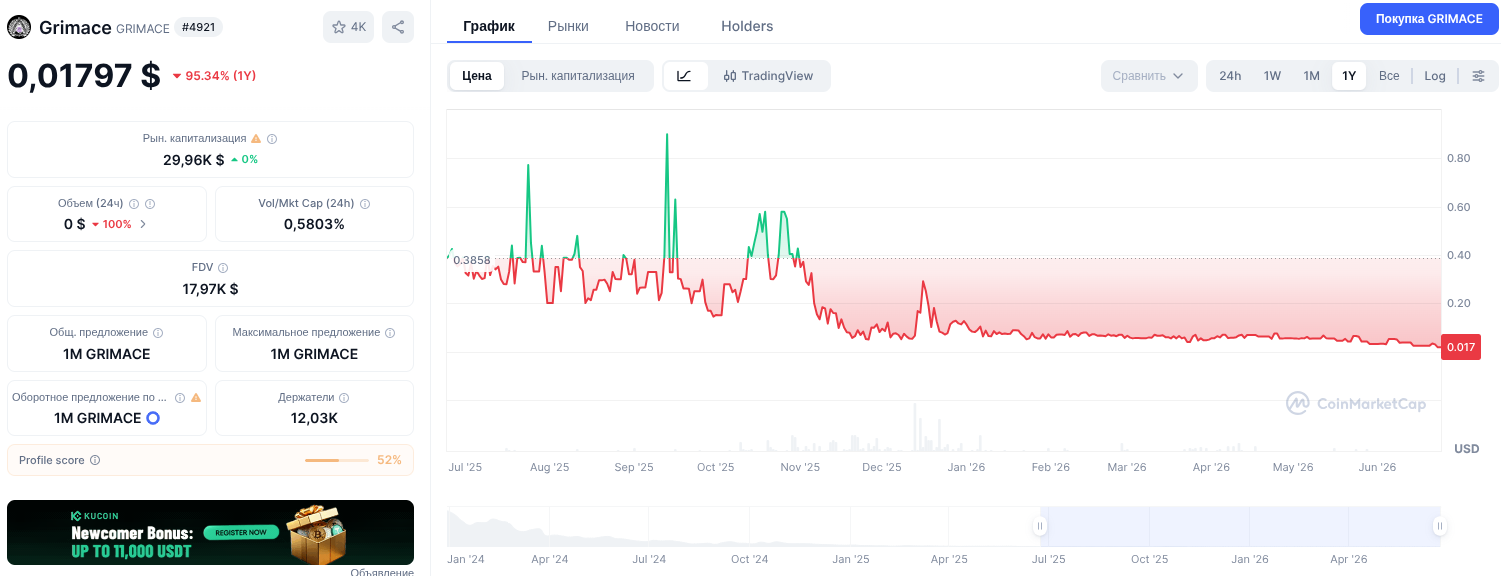1501x576 pixels.
Task: Open info icon beside Общ. предложение
Action: tap(158, 333)
